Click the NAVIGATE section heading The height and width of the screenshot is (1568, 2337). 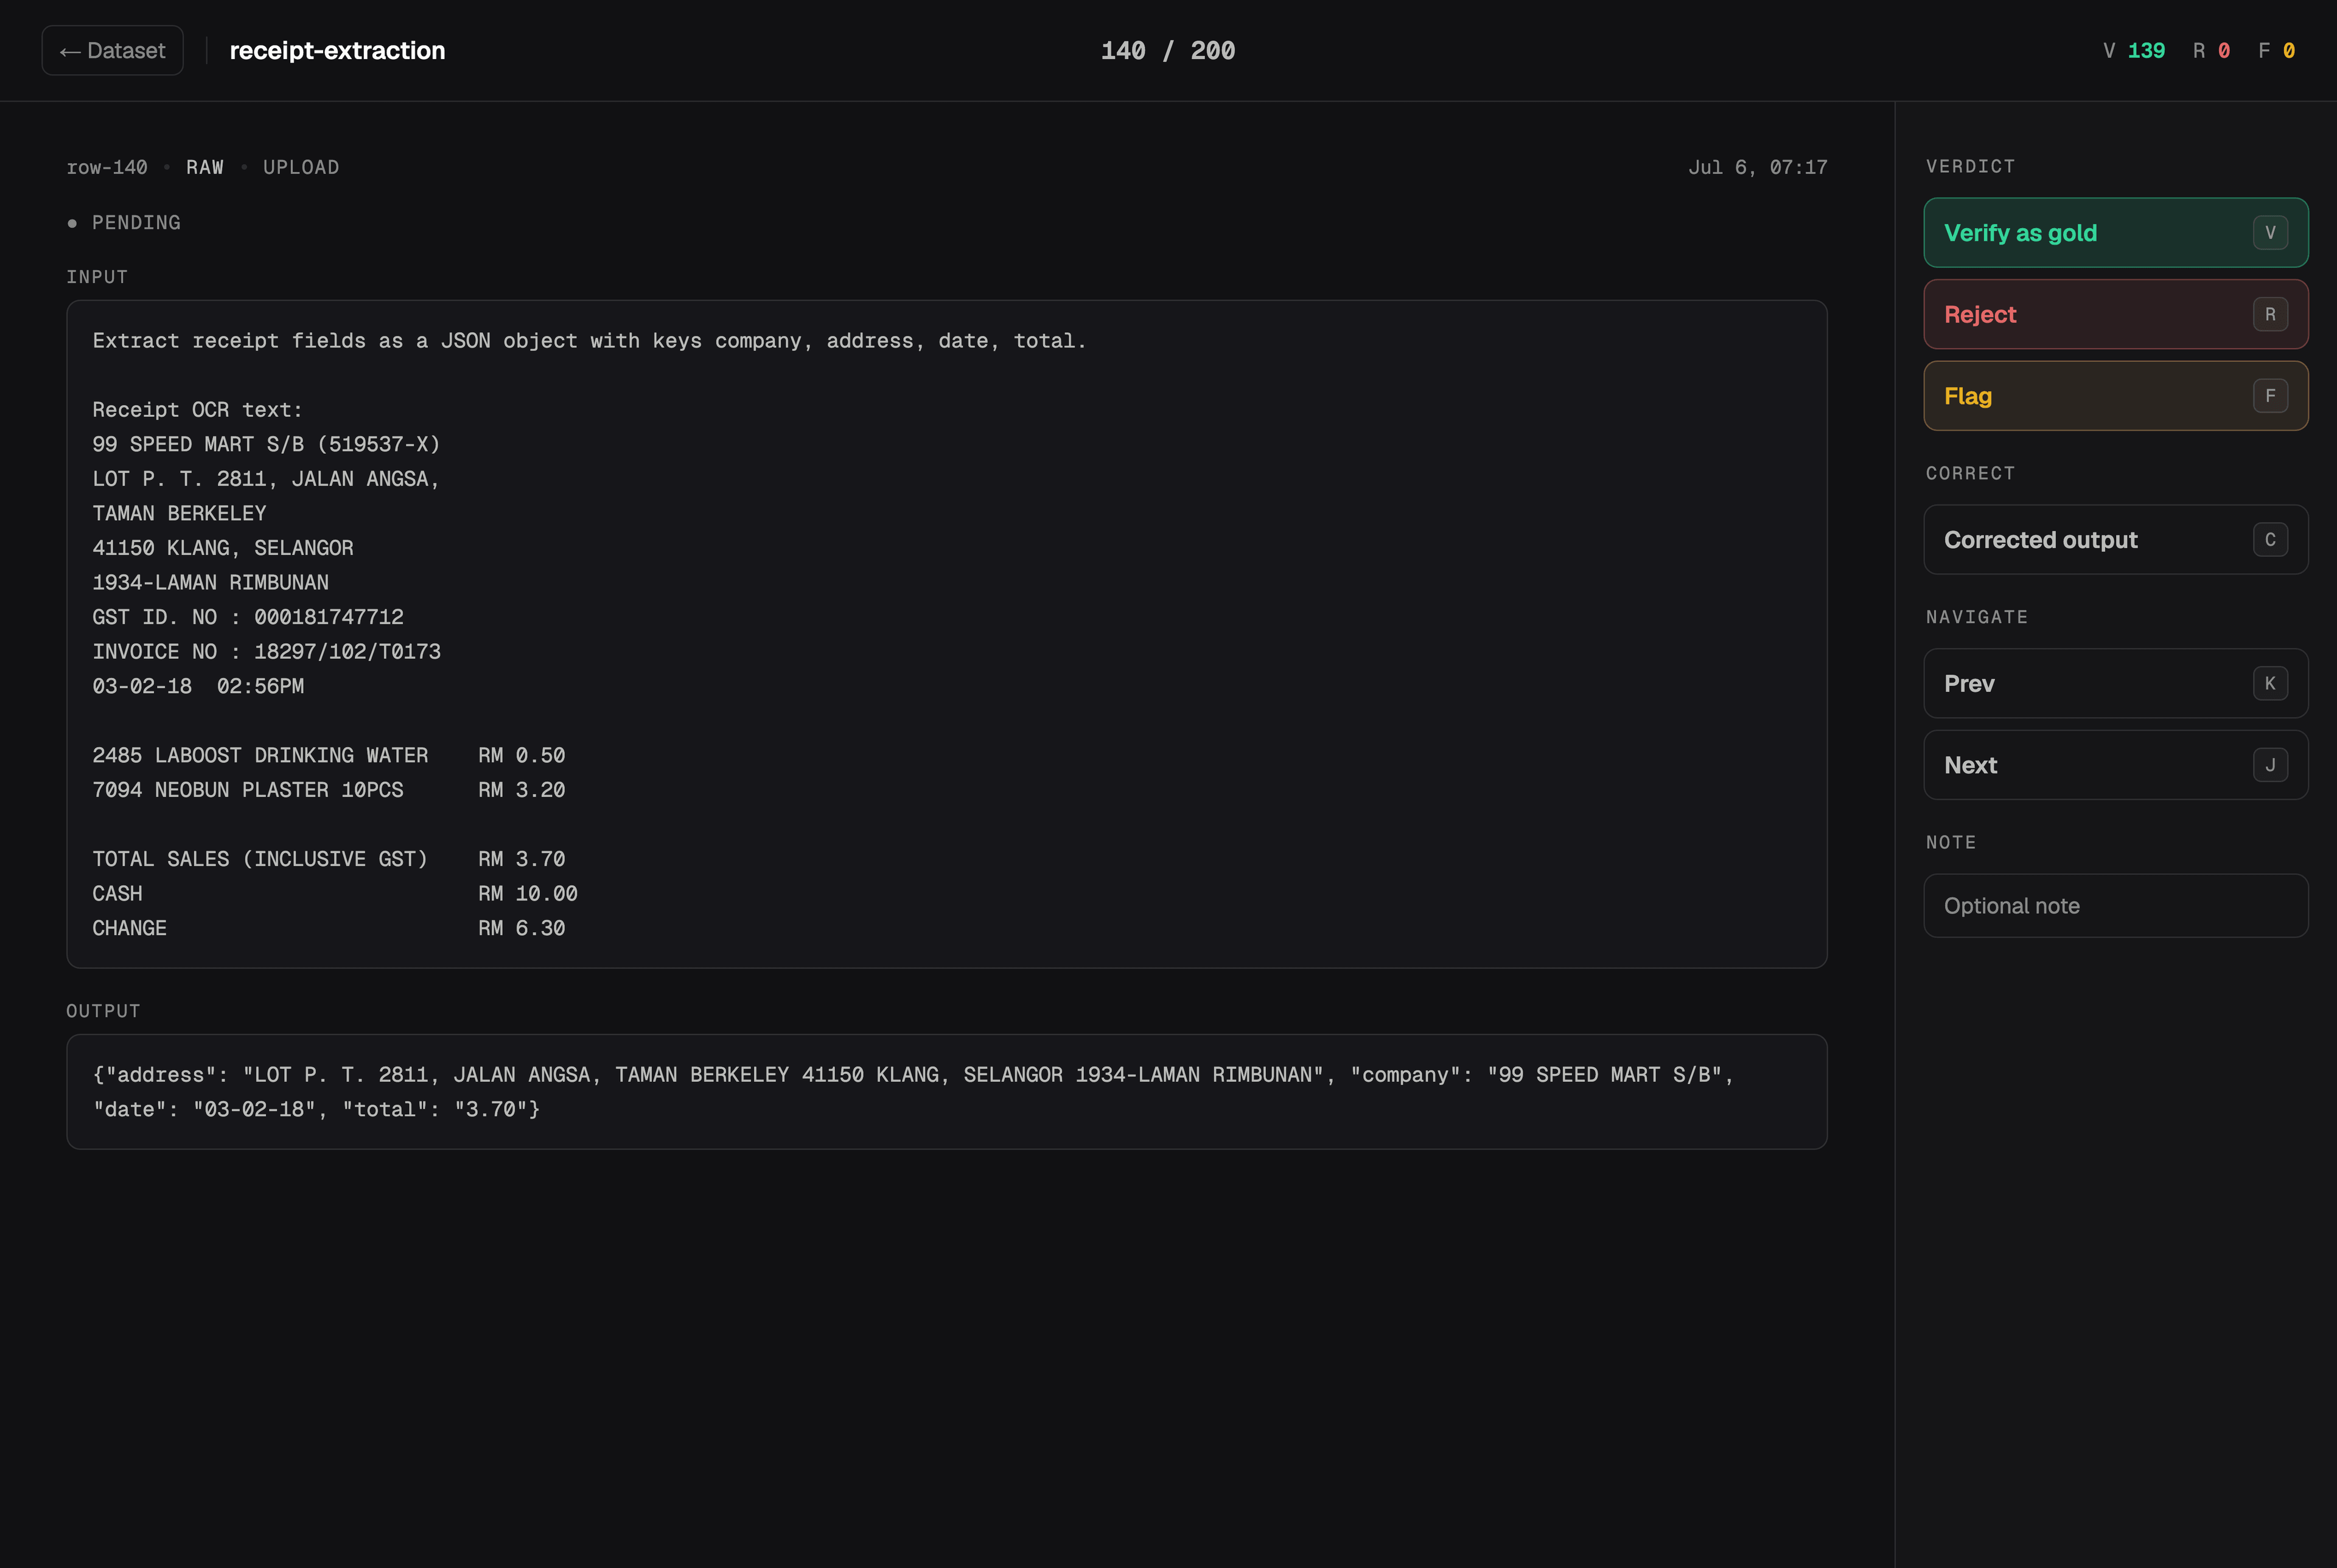pos(1977,617)
